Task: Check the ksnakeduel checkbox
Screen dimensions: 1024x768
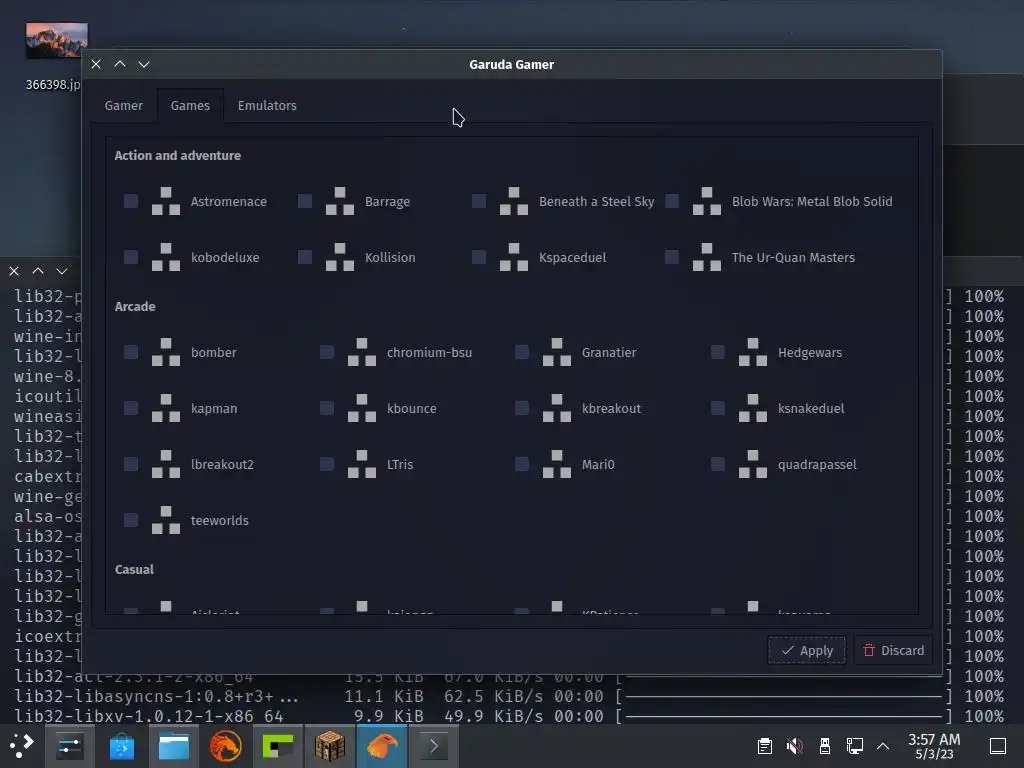Action: [718, 408]
